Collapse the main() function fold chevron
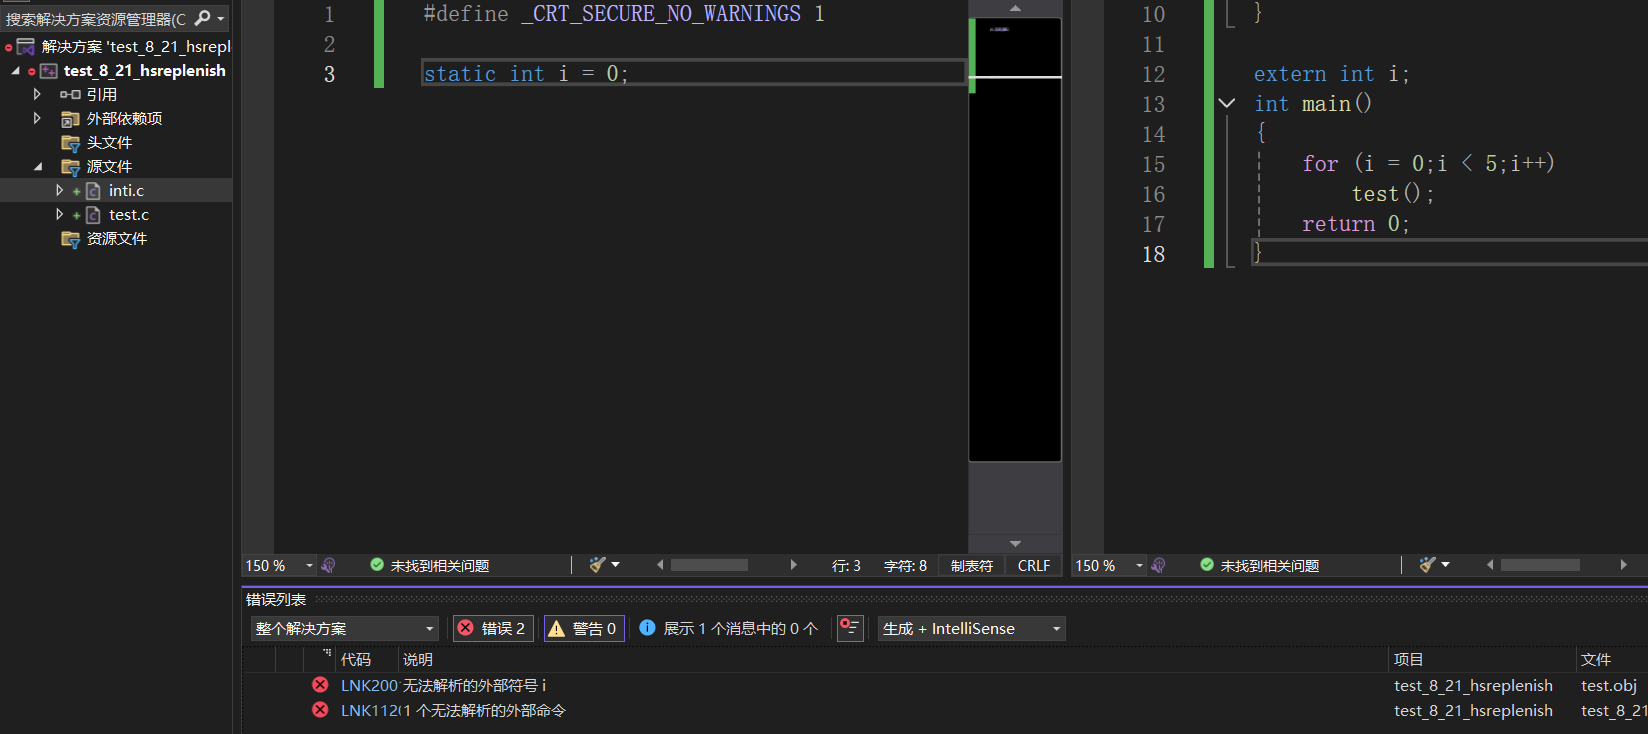Viewport: 1648px width, 734px height. point(1227,104)
